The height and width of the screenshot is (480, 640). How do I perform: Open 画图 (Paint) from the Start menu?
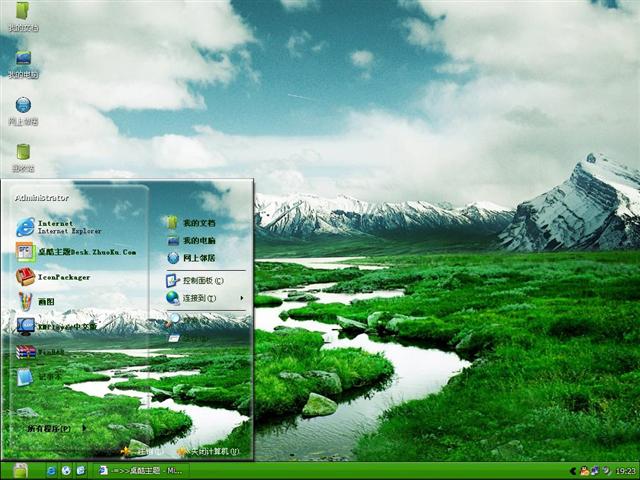click(x=36, y=302)
